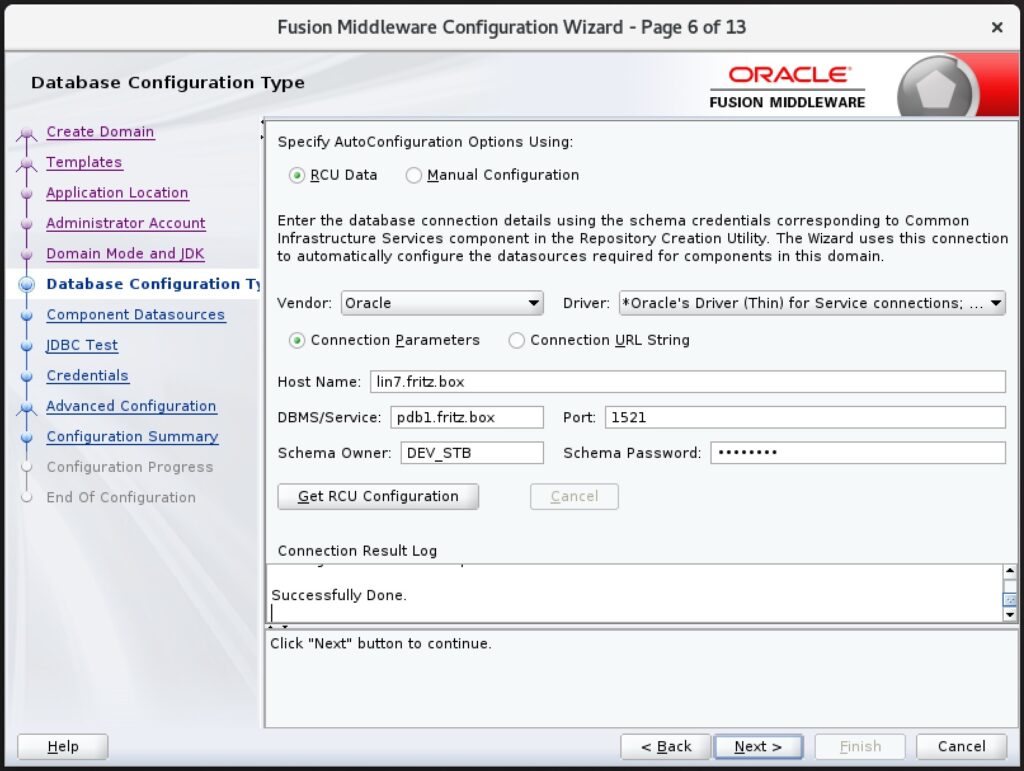The height and width of the screenshot is (771, 1024).
Task: Click the Configuration Progress step bullet
Action: coord(27,467)
